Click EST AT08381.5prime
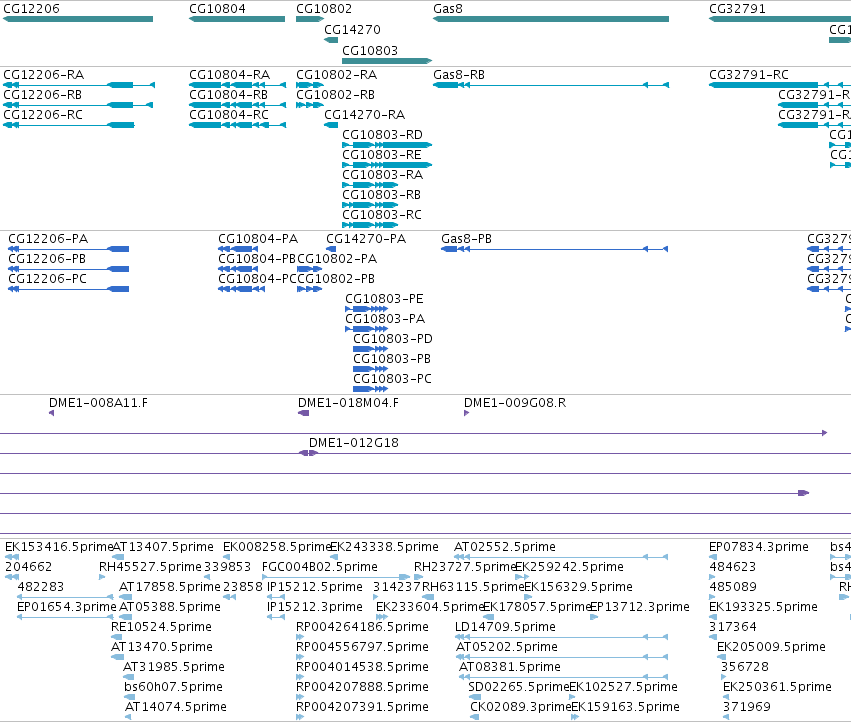 coord(564,677)
